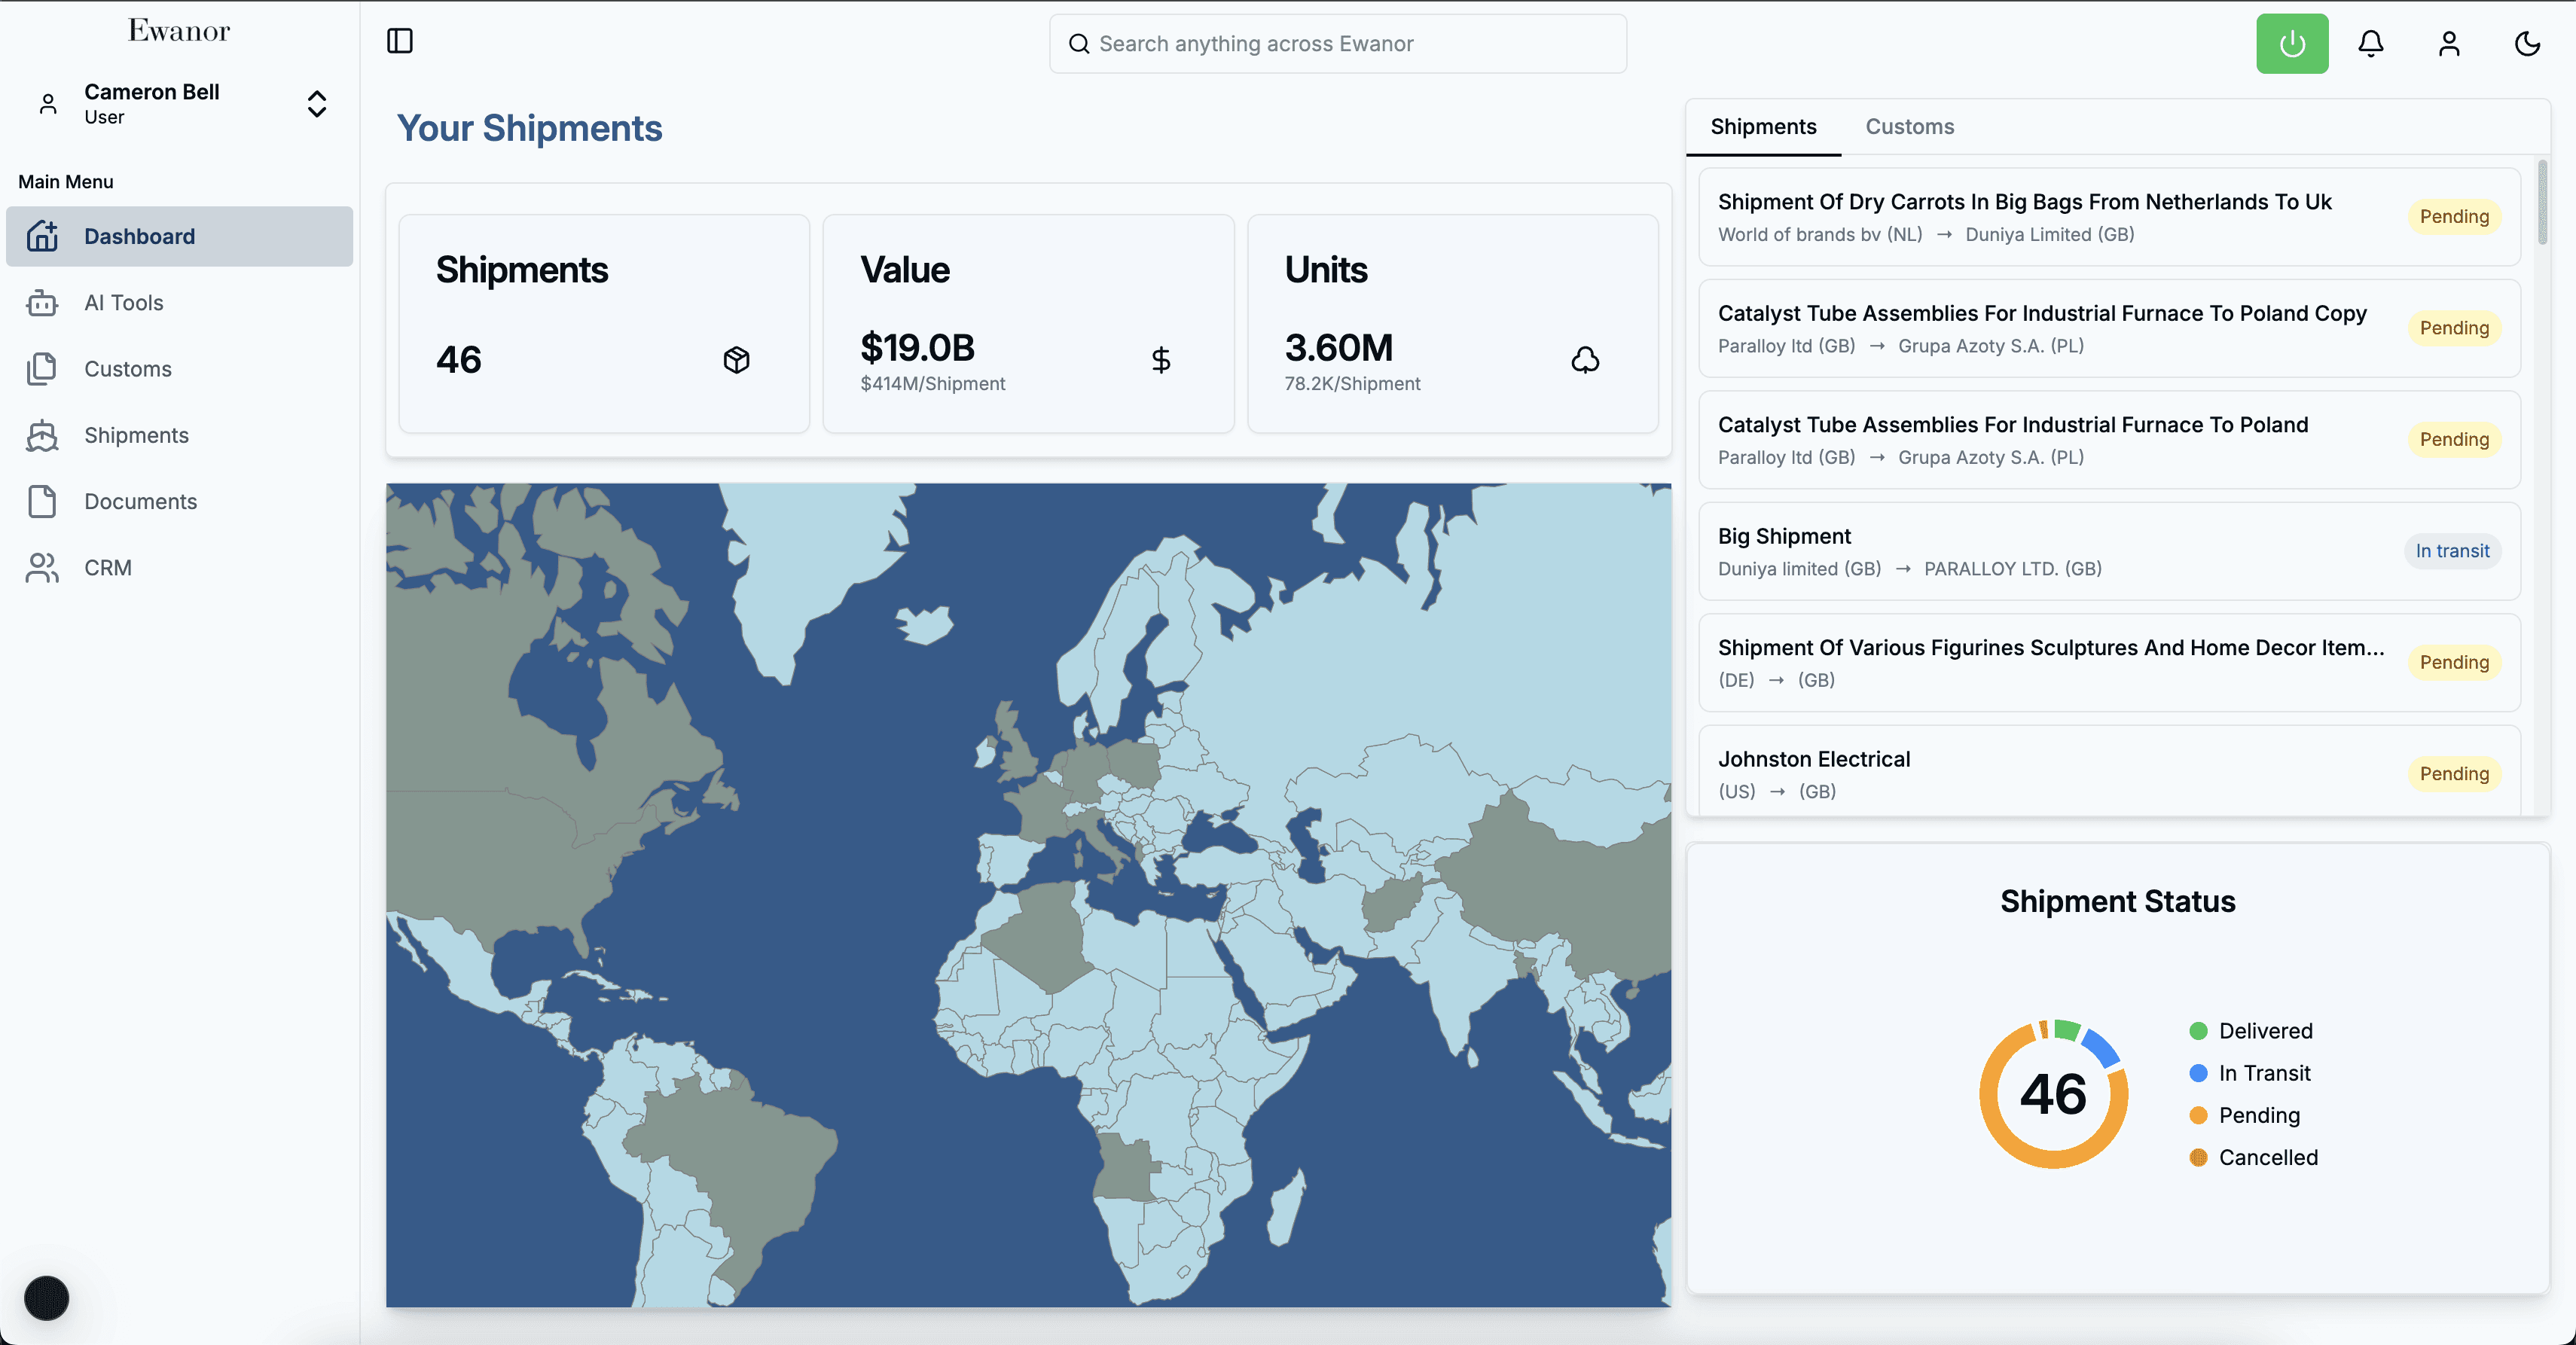Toggle the sidebar panel icon
Screen dimensions: 2576x1345
(x=399, y=41)
